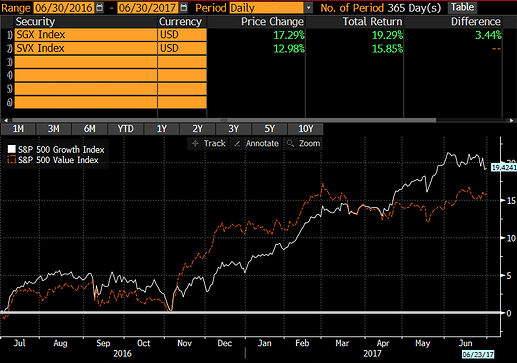Image resolution: width=517 pixels, height=363 pixels.
Task: Click row number 2) beside SVX Index
Action: click(x=9, y=49)
